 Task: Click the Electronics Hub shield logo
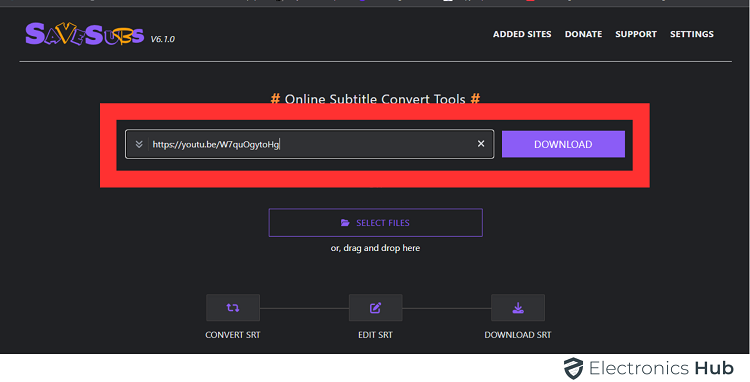573,369
